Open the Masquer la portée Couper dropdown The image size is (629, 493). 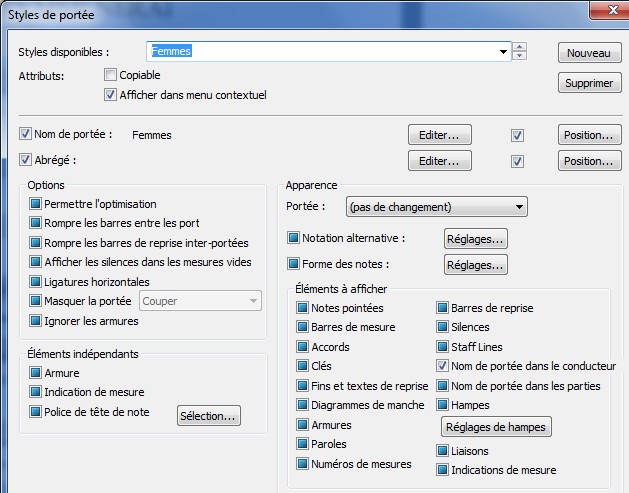251,300
